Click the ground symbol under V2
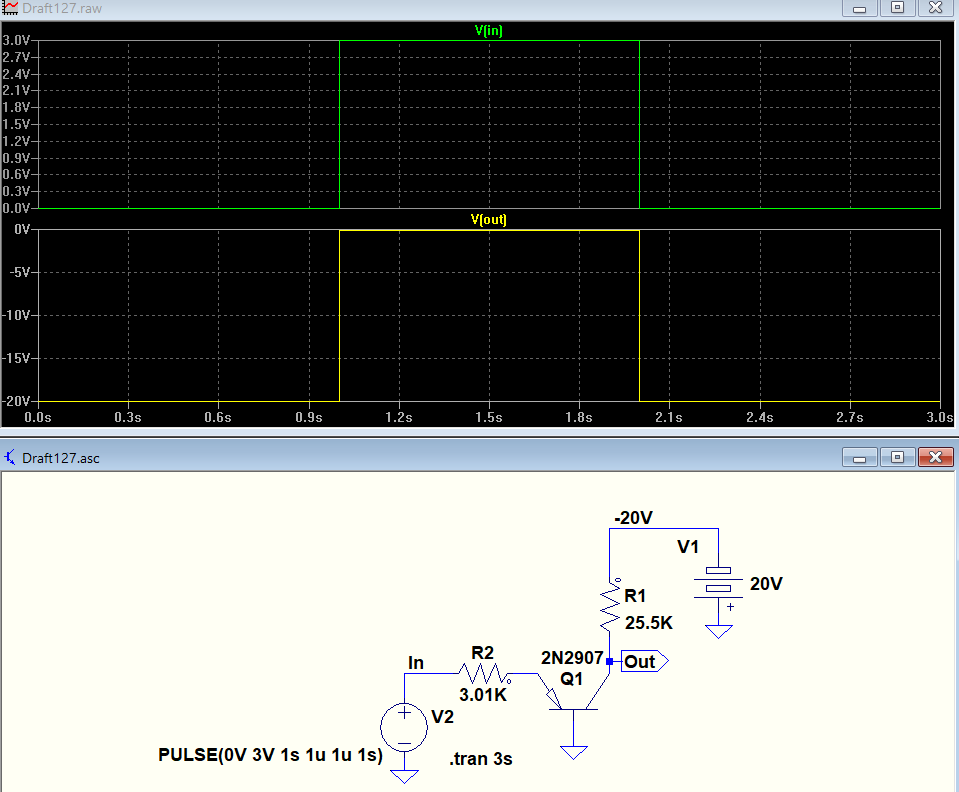Image resolution: width=959 pixels, height=792 pixels. click(404, 776)
